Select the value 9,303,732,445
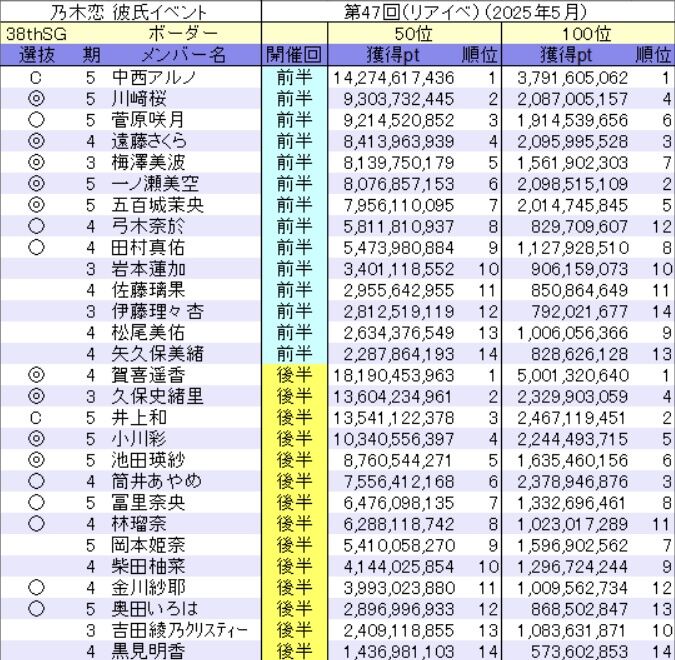Viewport: 675px width, 660px height. pyautogui.click(x=399, y=99)
